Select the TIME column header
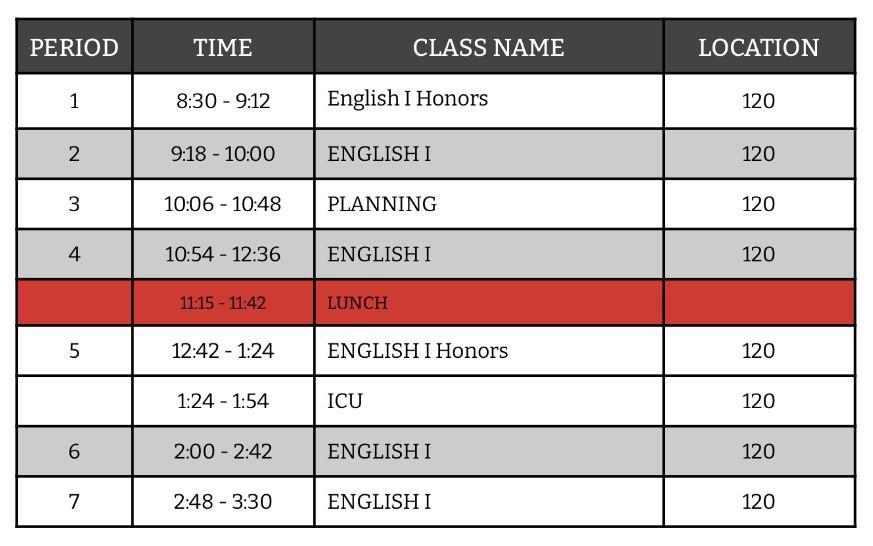873x546 pixels. point(223,47)
